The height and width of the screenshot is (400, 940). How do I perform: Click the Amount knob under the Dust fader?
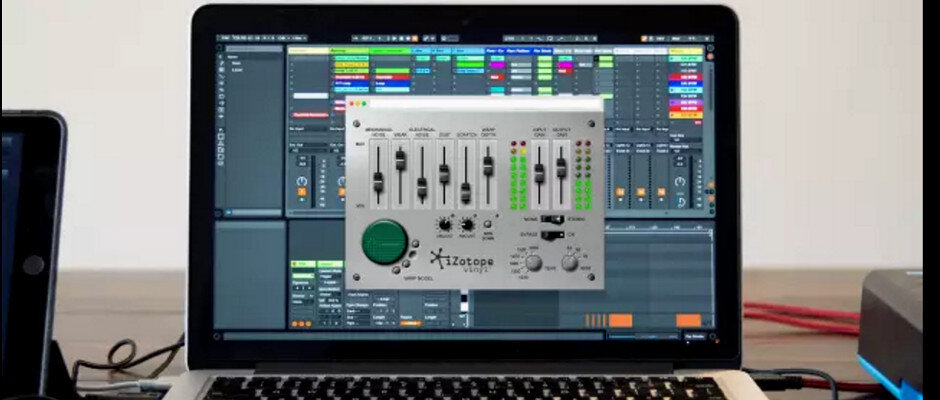pos(444,225)
